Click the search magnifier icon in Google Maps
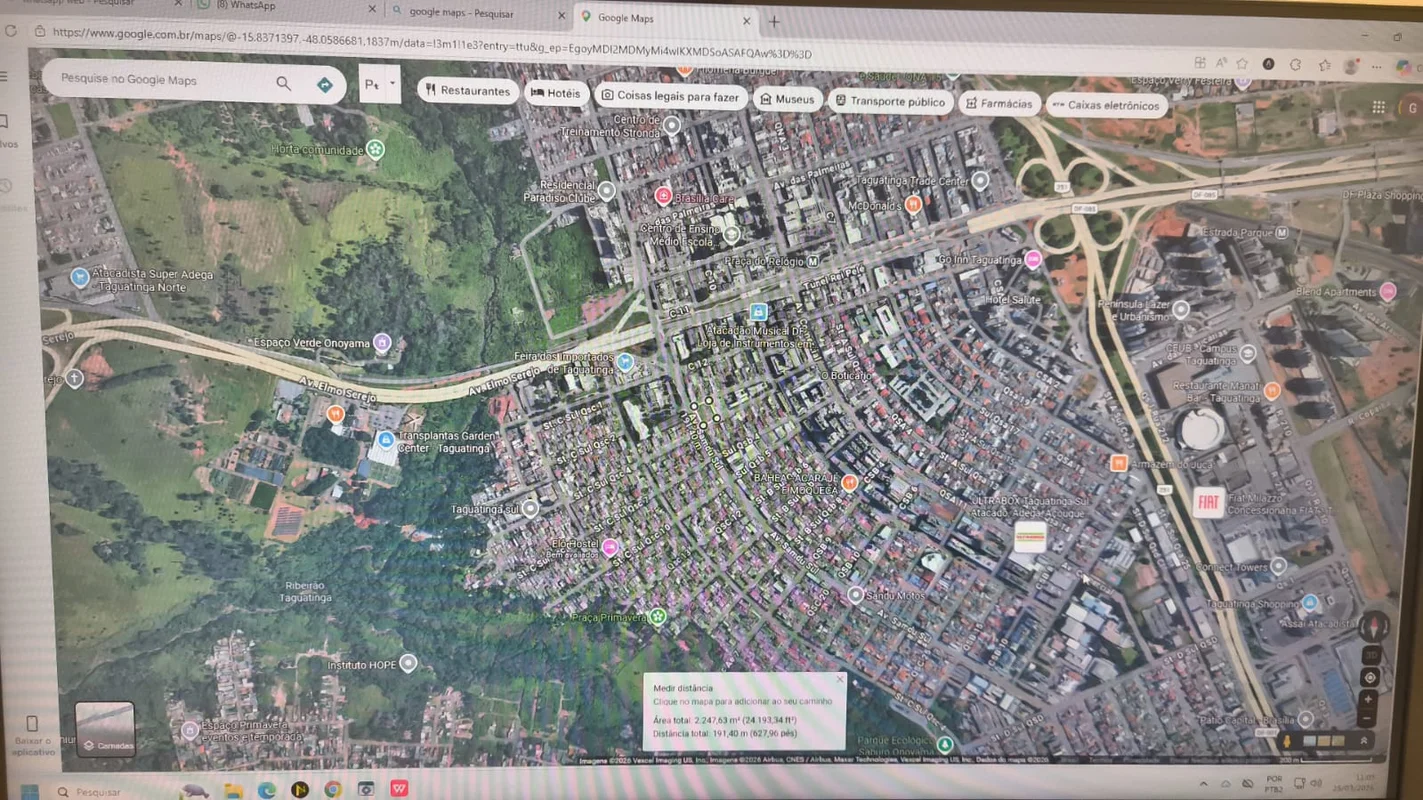 pos(284,84)
